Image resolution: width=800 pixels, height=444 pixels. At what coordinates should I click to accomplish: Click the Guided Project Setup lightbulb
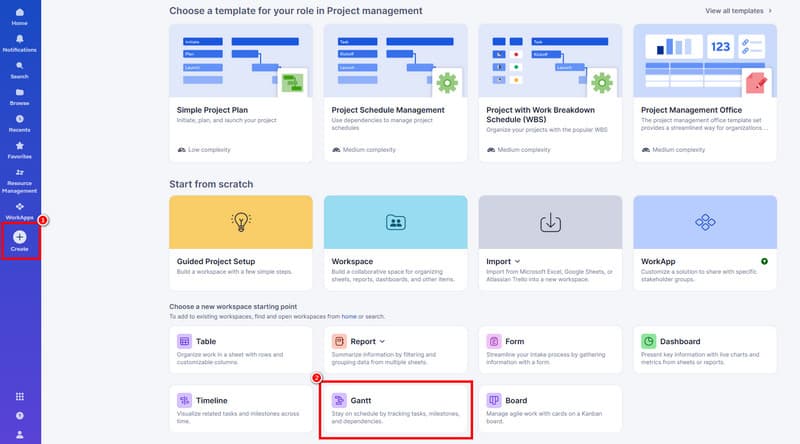point(241,221)
